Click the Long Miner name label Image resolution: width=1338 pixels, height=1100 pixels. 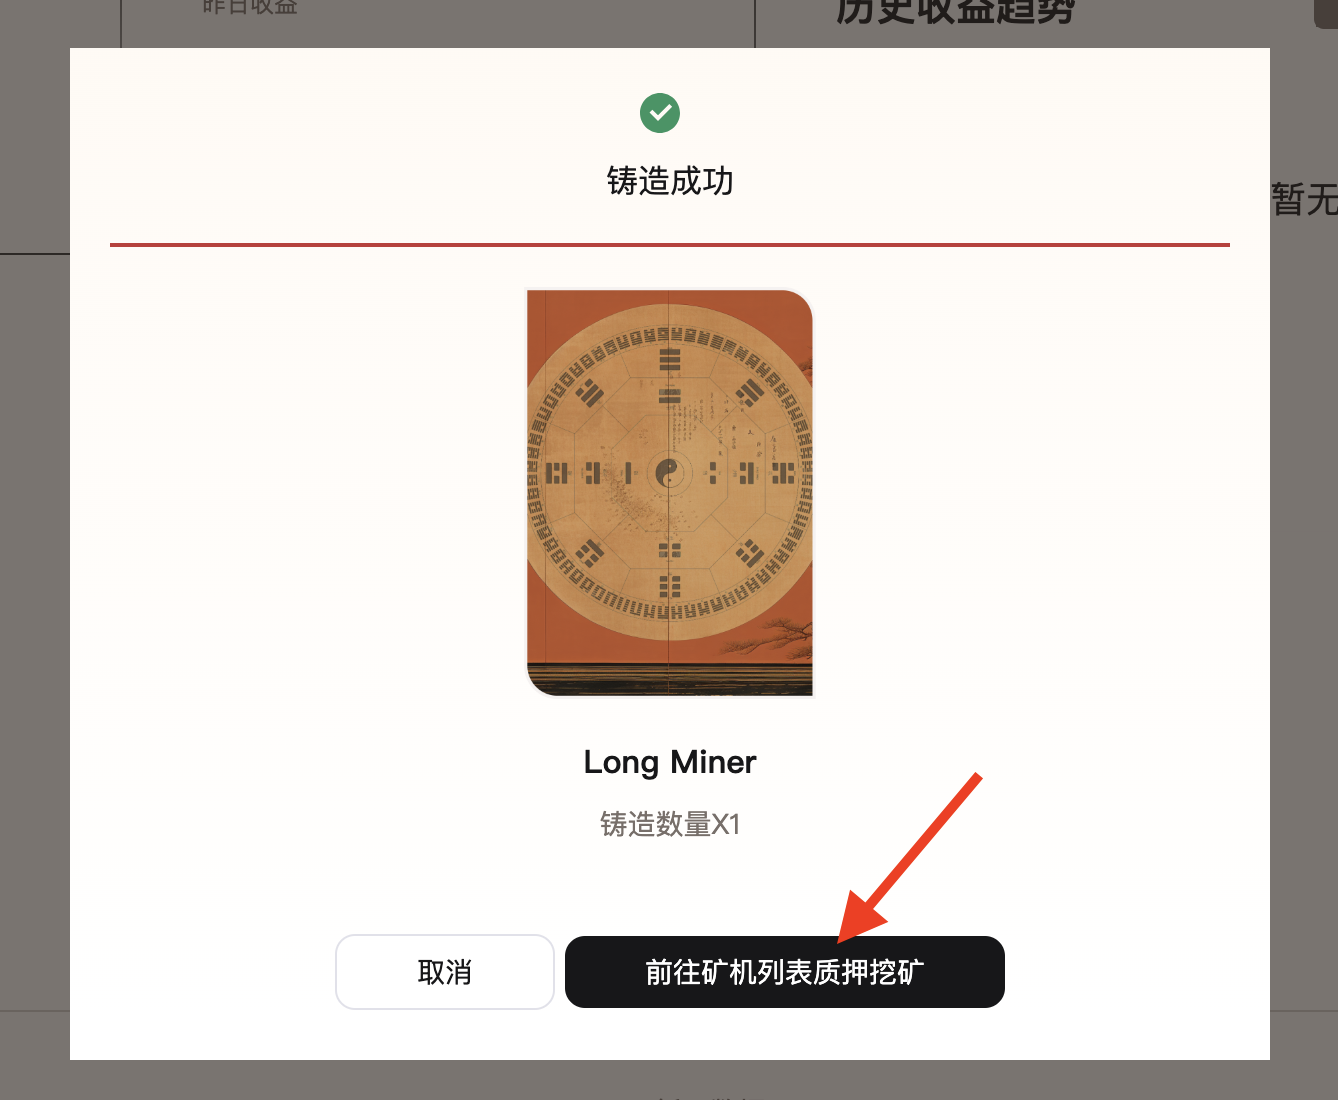670,763
